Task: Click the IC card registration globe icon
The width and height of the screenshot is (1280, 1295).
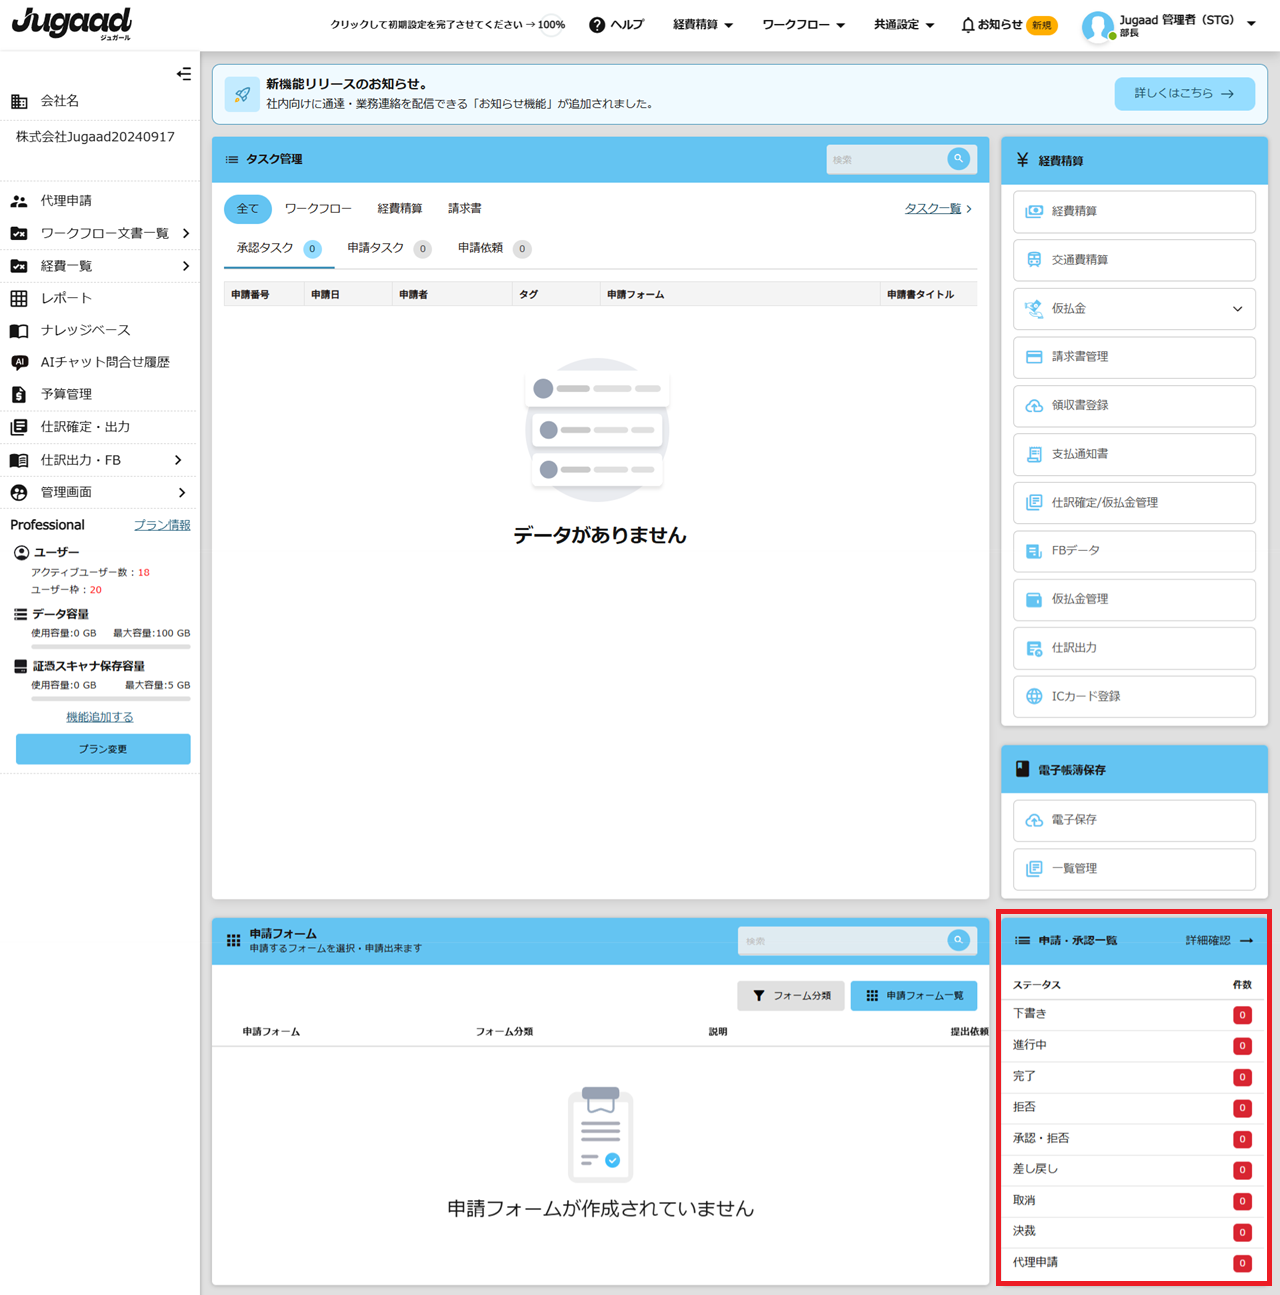Action: [1034, 696]
